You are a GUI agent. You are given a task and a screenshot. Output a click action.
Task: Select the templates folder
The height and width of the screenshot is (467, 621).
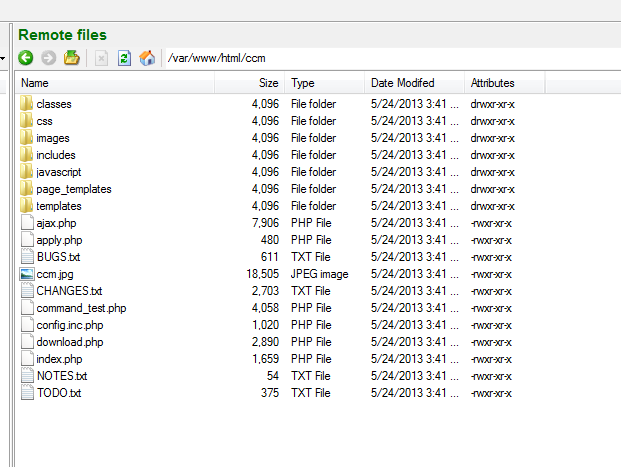(x=58, y=206)
